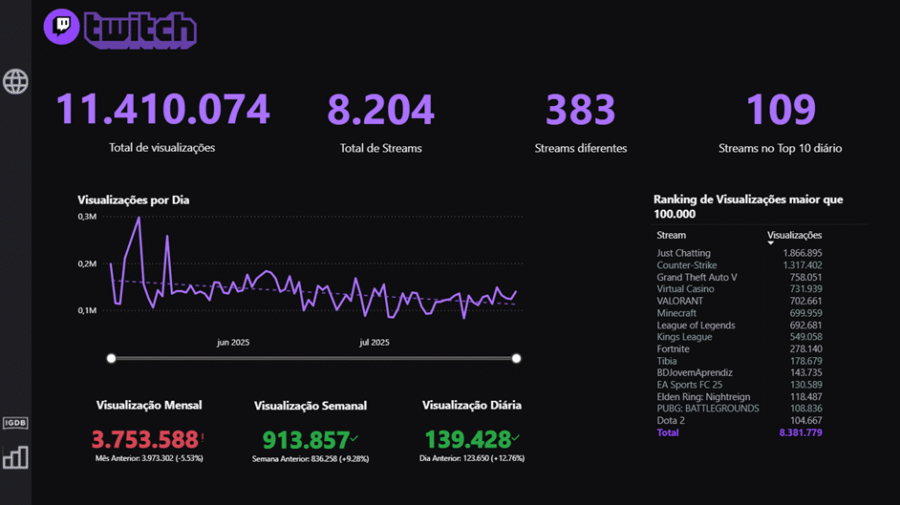
Task: Select left handle of date range slider
Action: [x=111, y=358]
